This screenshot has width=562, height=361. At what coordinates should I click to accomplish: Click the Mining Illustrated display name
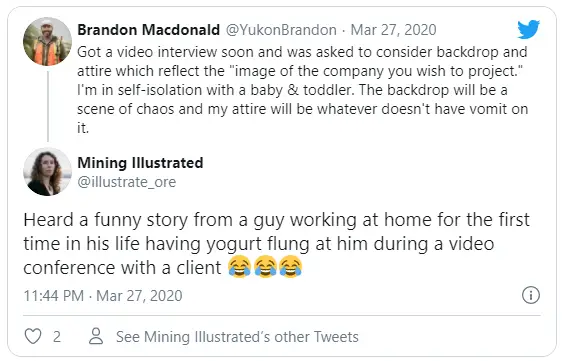140,163
